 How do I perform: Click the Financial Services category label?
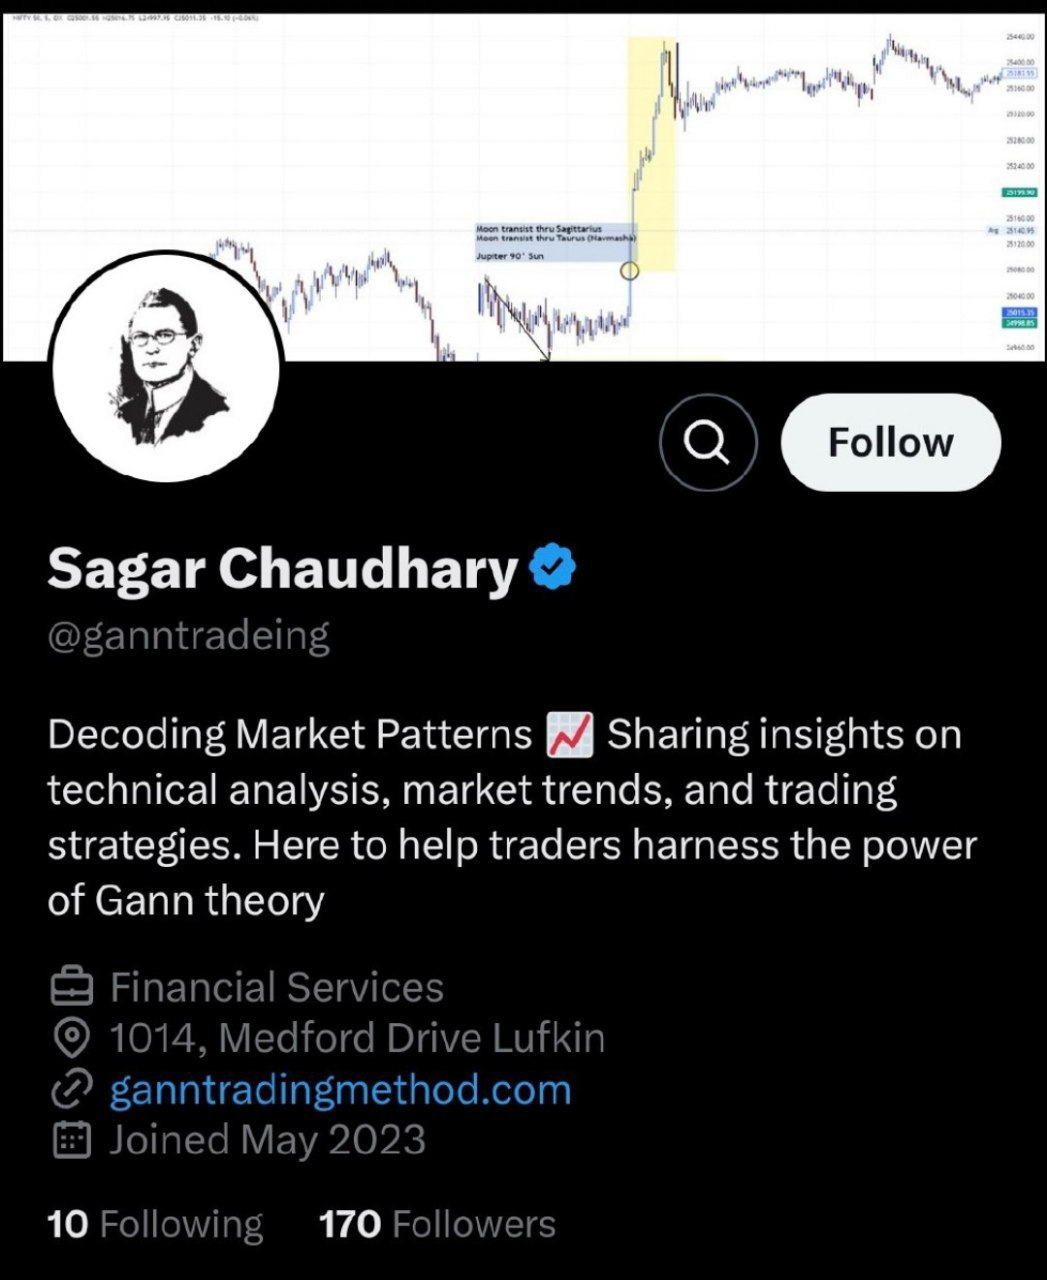[x=277, y=988]
